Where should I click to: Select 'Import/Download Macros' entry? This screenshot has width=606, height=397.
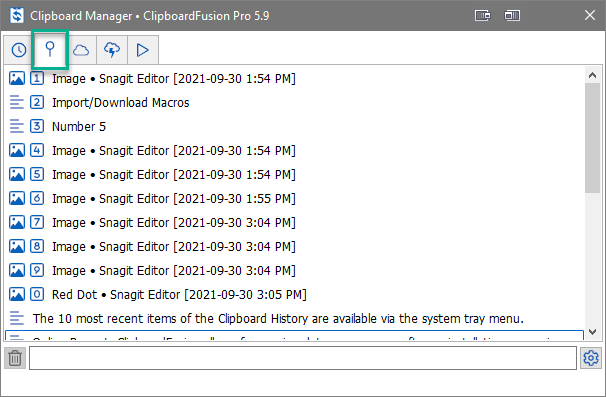pyautogui.click(x=121, y=102)
